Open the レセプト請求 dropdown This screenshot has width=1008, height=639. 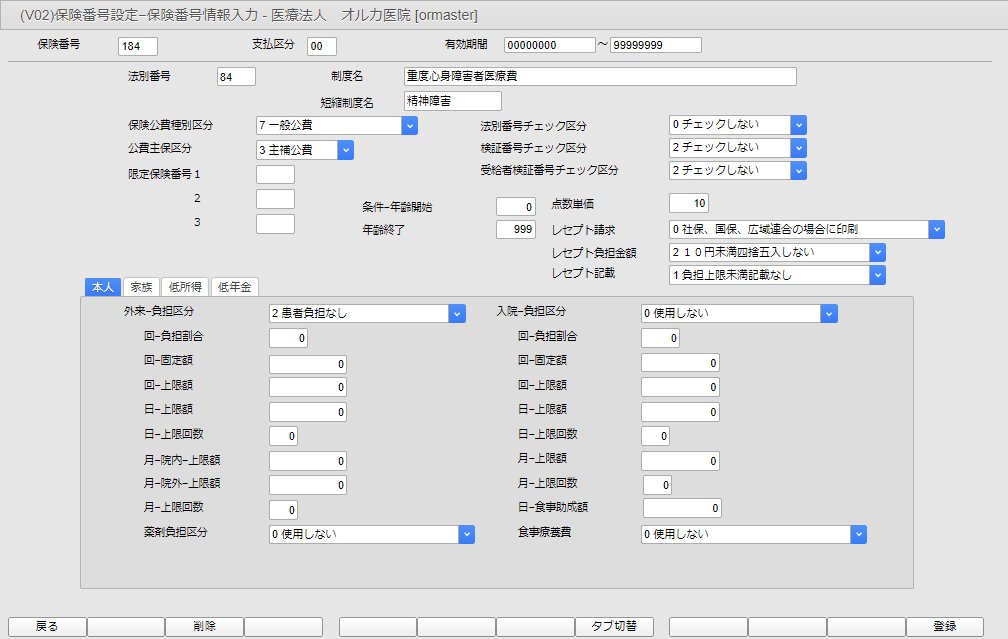tap(936, 229)
